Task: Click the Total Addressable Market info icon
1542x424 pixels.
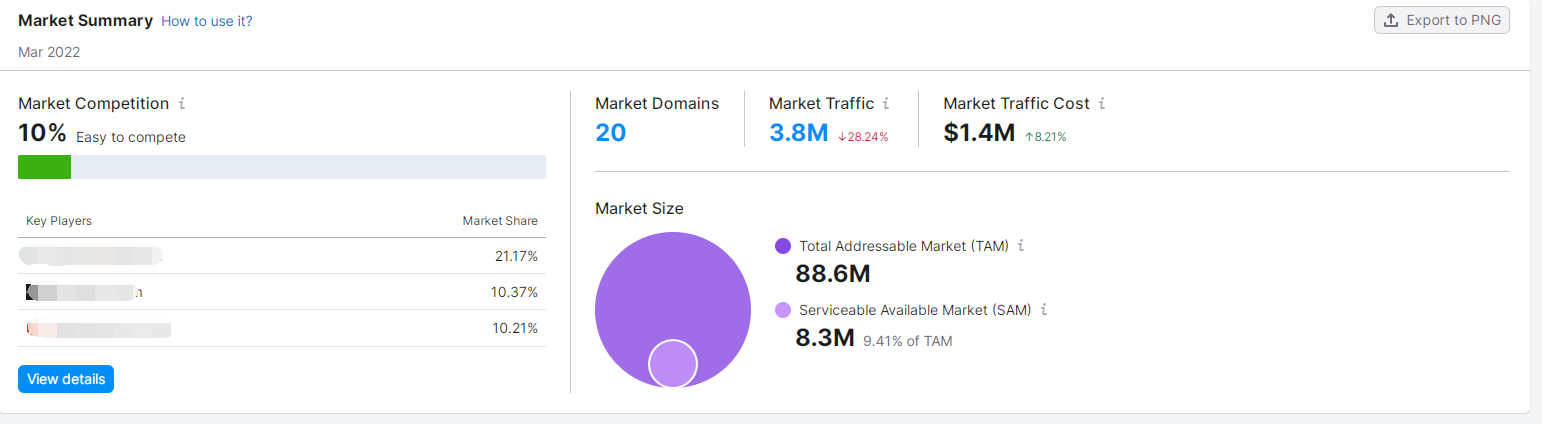Action: coord(1021,245)
